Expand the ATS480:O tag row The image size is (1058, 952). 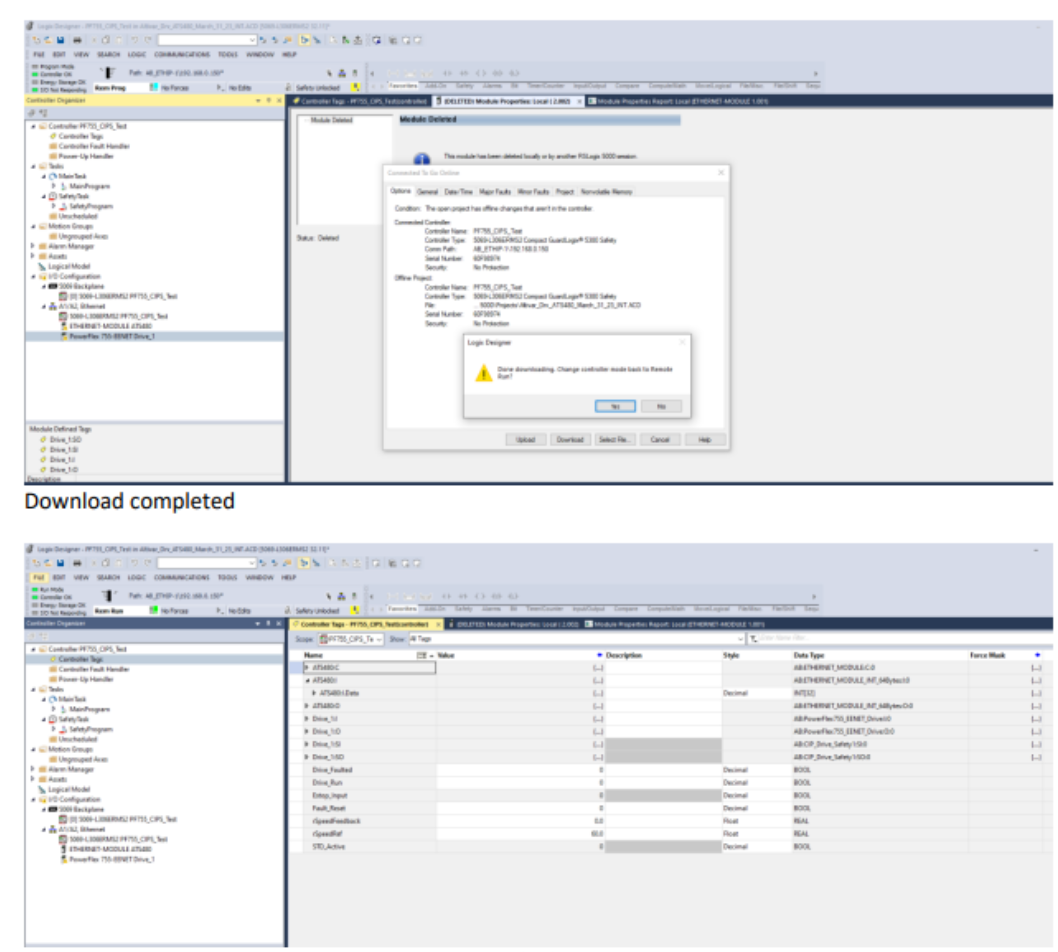click(x=306, y=706)
